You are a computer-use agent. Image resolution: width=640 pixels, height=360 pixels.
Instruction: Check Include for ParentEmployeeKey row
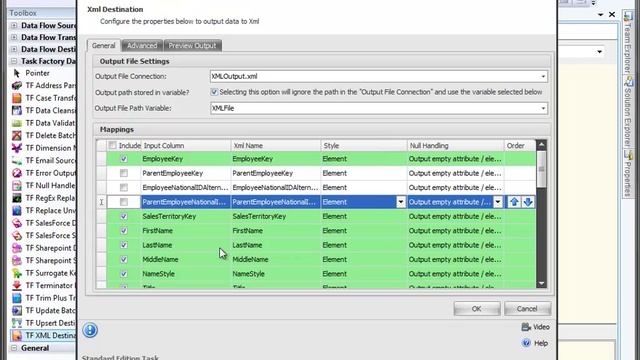tap(124, 173)
